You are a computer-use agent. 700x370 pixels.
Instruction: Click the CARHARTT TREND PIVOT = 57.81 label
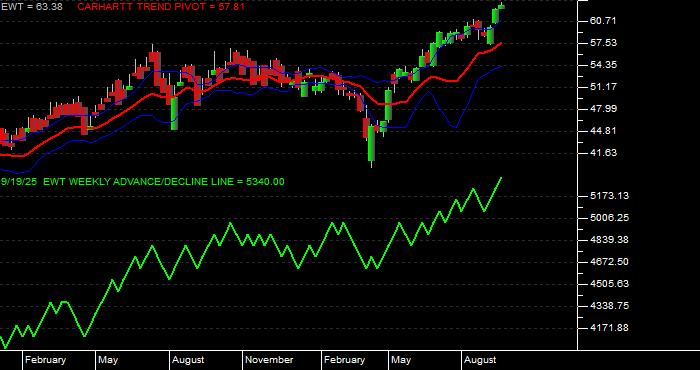[x=161, y=7]
